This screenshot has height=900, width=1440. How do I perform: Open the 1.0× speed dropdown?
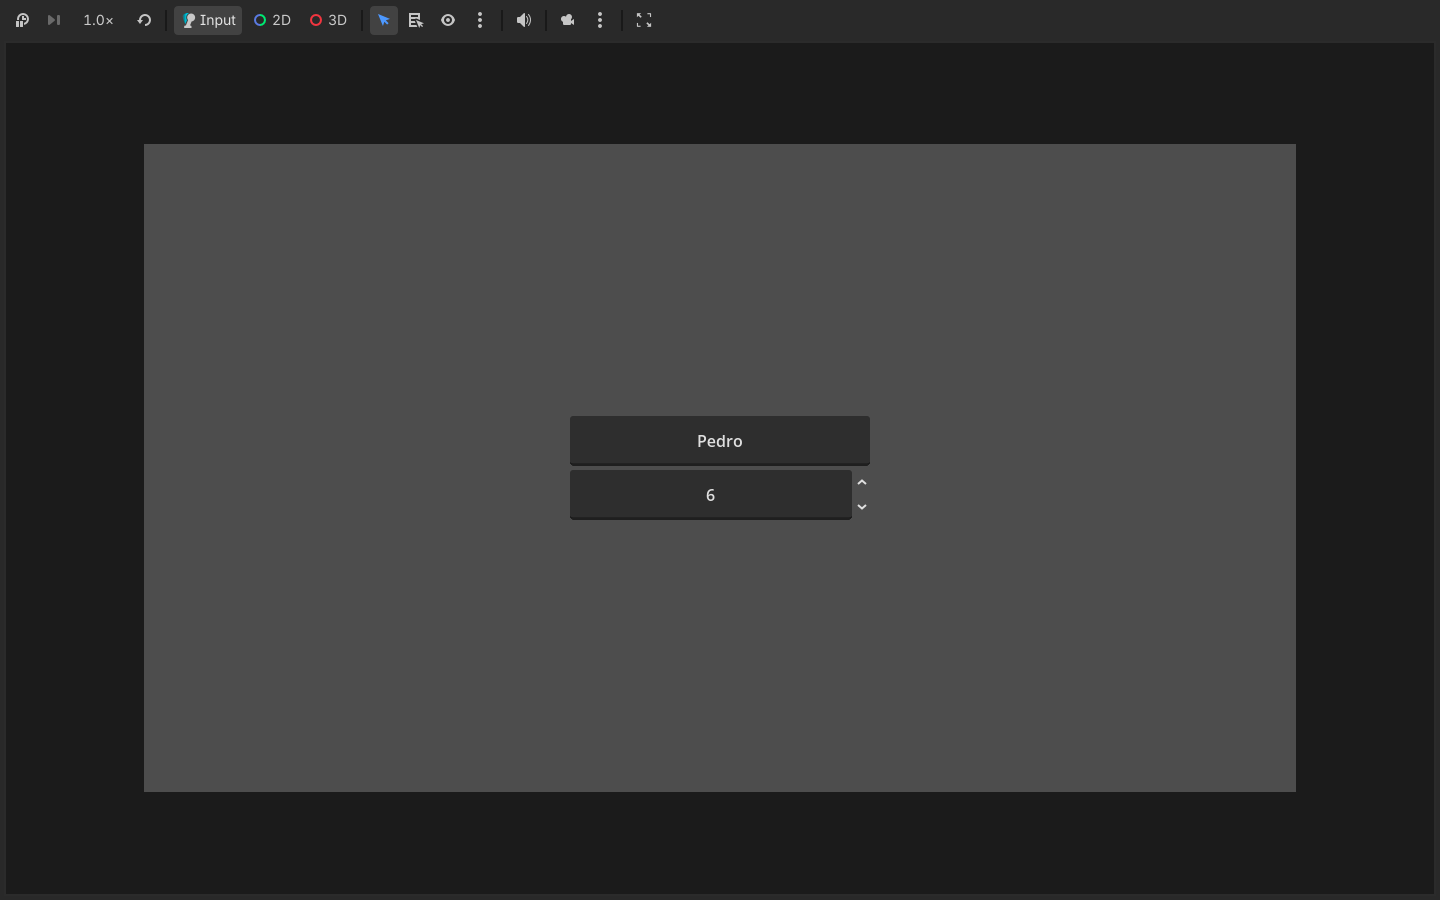[x=98, y=20]
